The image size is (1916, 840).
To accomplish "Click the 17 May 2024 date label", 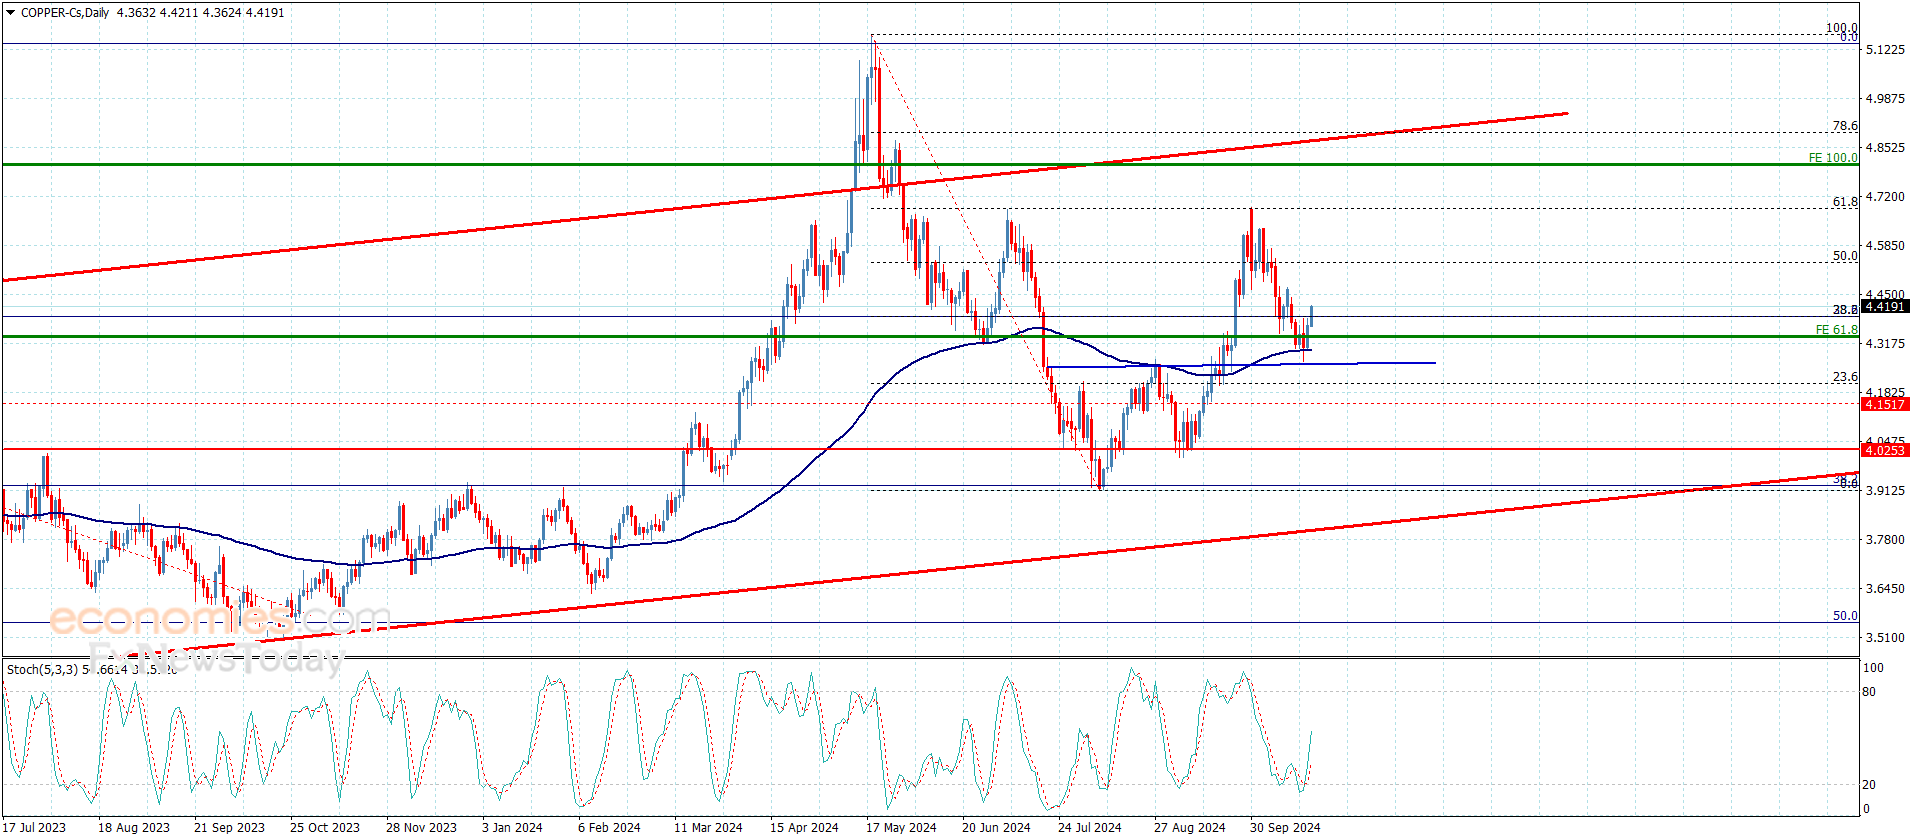I will pyautogui.click(x=901, y=827).
